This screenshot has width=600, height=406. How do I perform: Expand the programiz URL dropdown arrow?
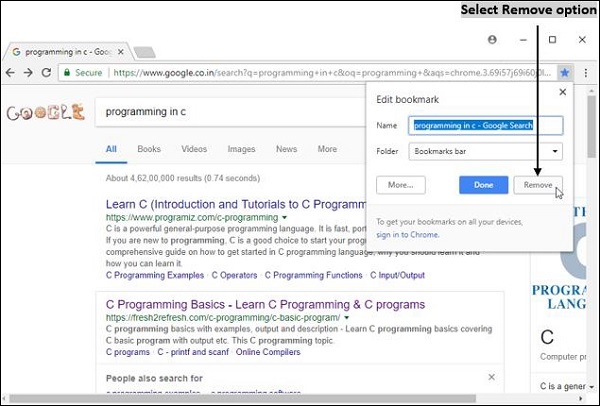[285, 216]
